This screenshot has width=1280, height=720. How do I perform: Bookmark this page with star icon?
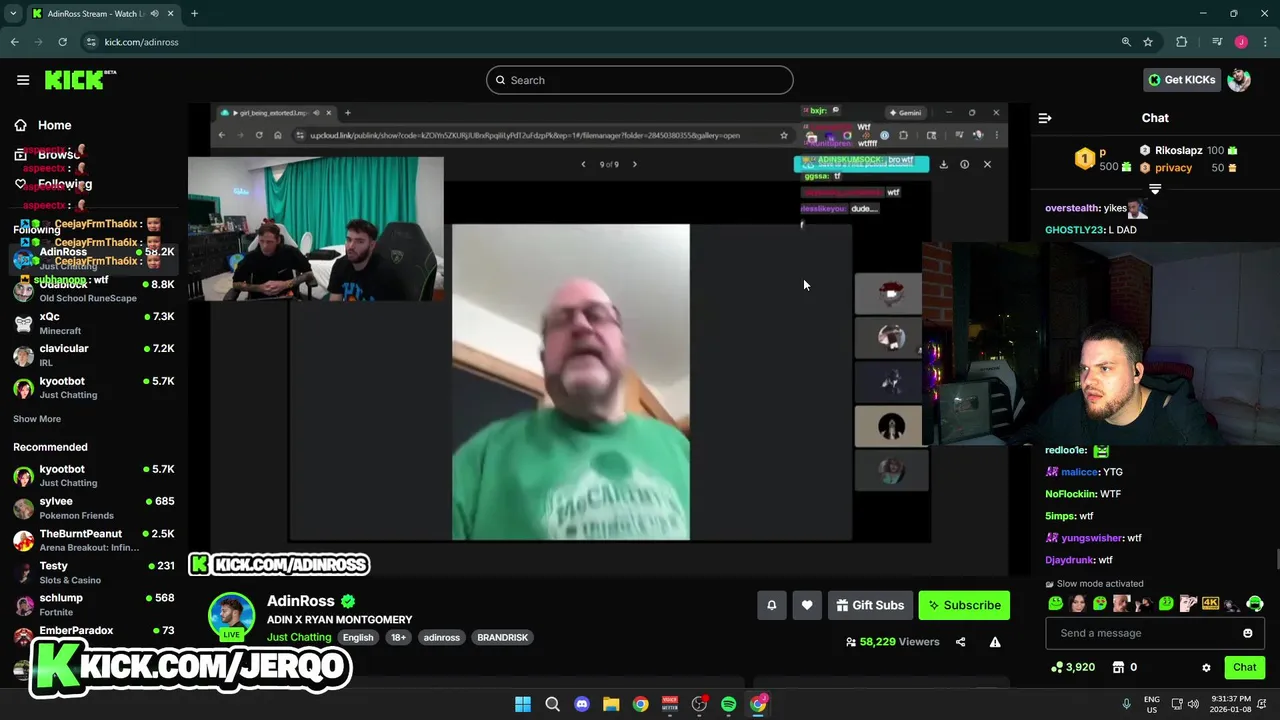pos(1148,42)
